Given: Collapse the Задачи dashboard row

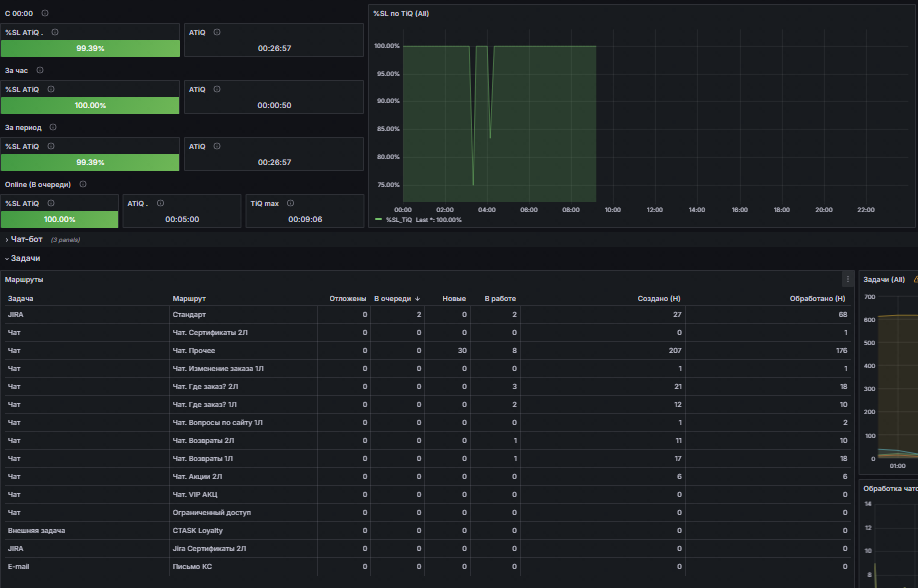Looking at the screenshot, I should pyautogui.click(x=25, y=258).
